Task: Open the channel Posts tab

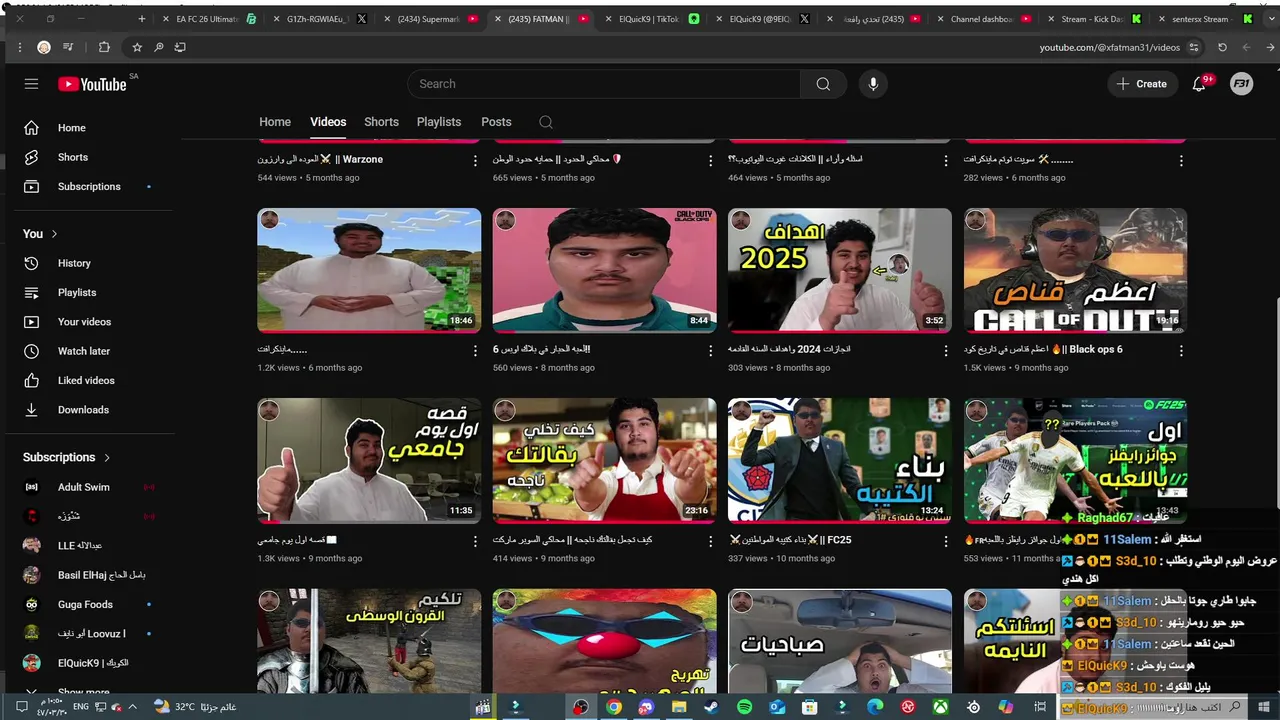Action: tap(496, 122)
